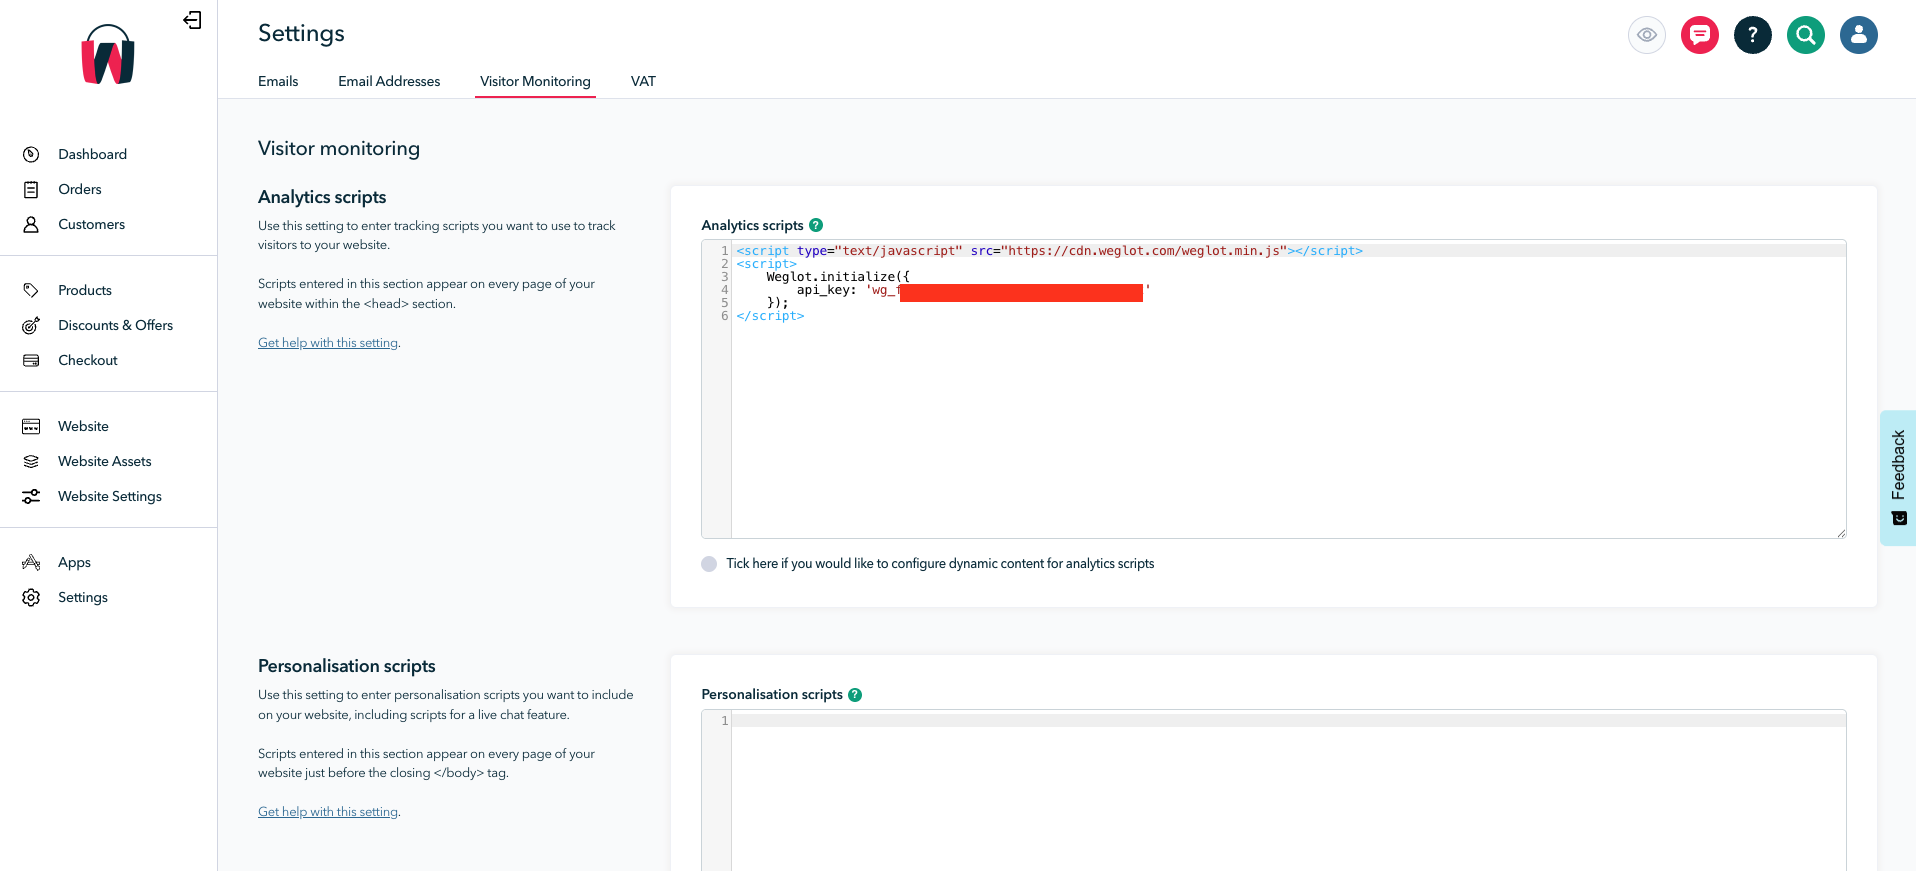The width and height of the screenshot is (1916, 871).
Task: Open Settings label in the sidebar
Action: [x=83, y=597]
